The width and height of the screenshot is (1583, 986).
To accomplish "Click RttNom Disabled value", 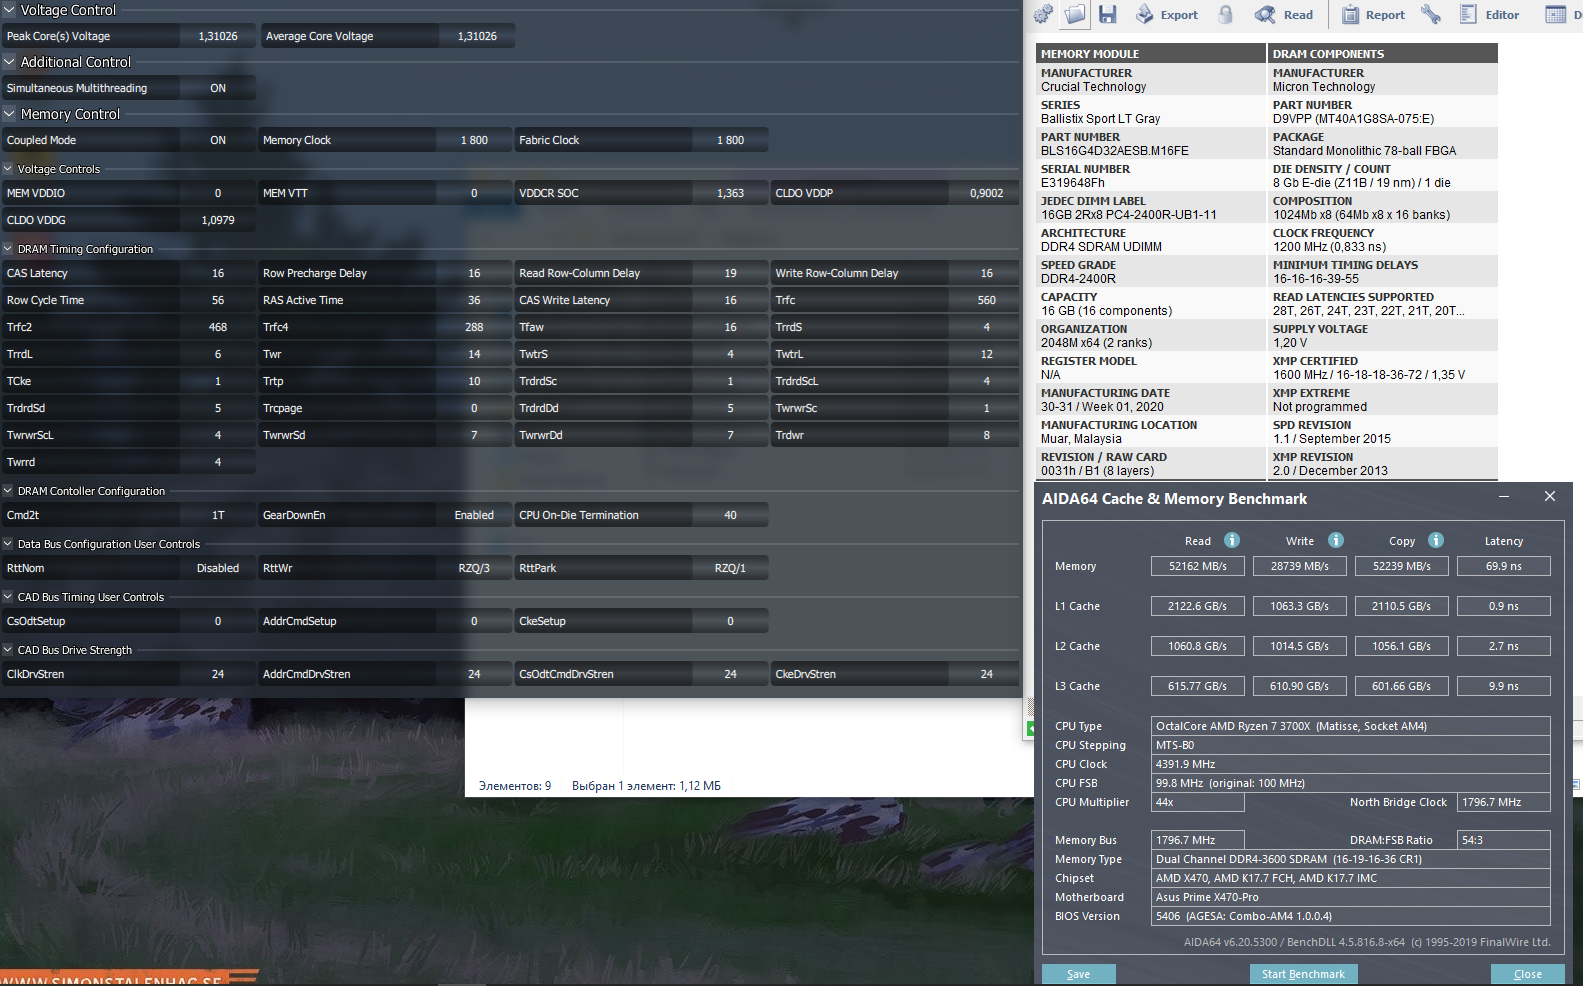I will 218,568.
